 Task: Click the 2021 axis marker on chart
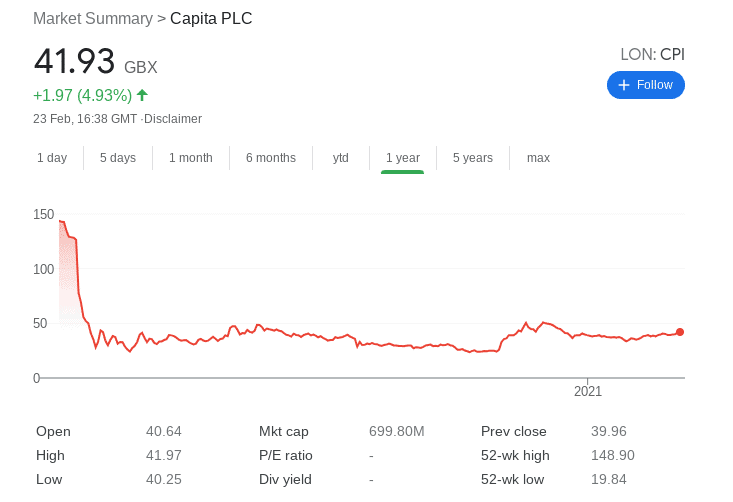(588, 391)
